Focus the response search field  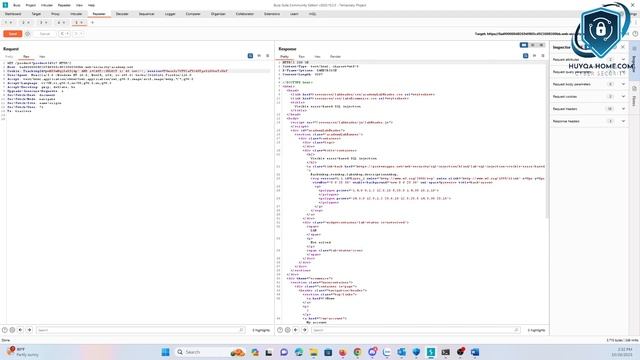(x=416, y=330)
